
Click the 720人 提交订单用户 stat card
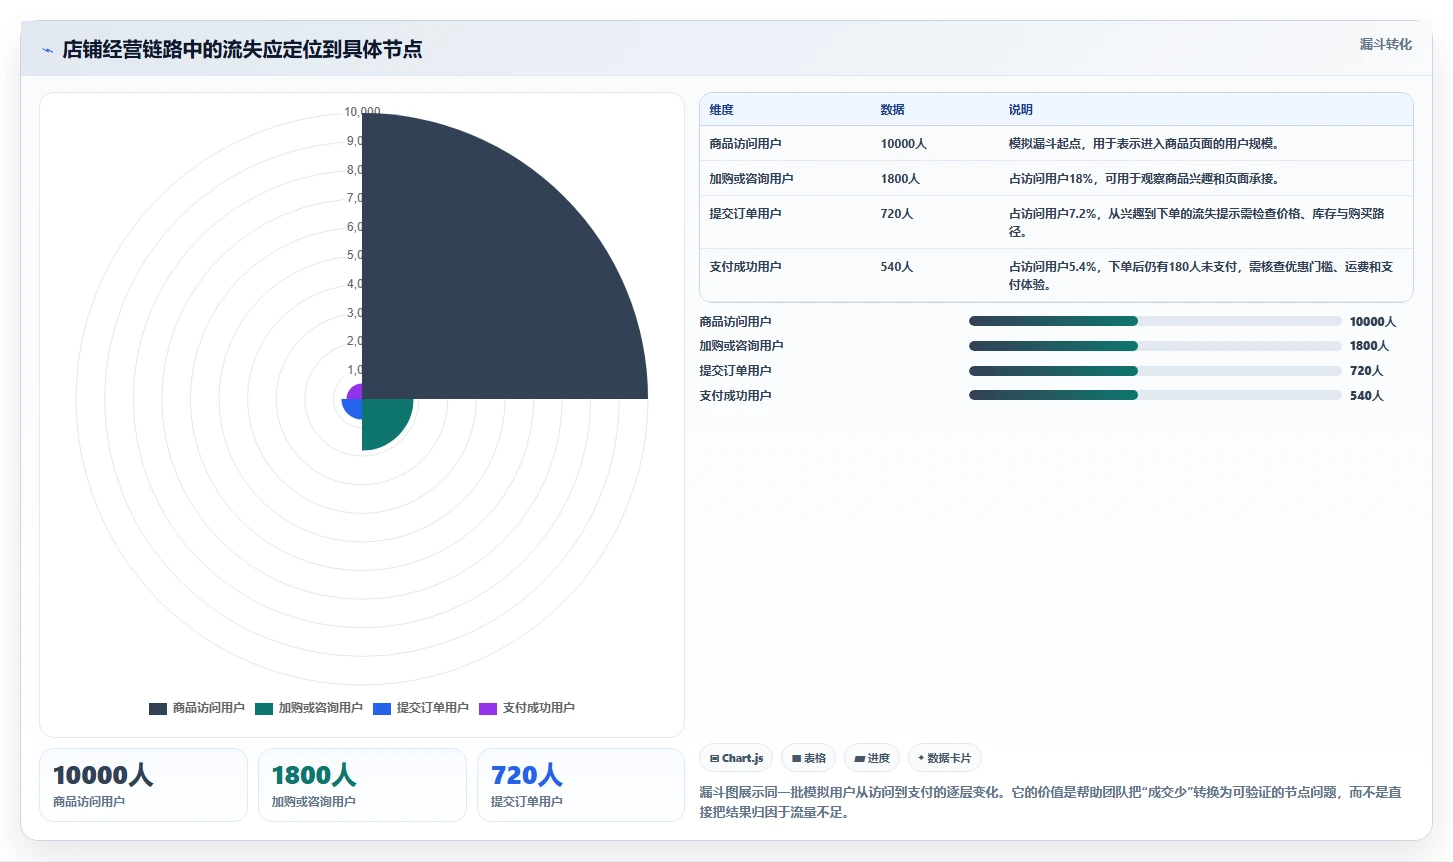pyautogui.click(x=581, y=785)
